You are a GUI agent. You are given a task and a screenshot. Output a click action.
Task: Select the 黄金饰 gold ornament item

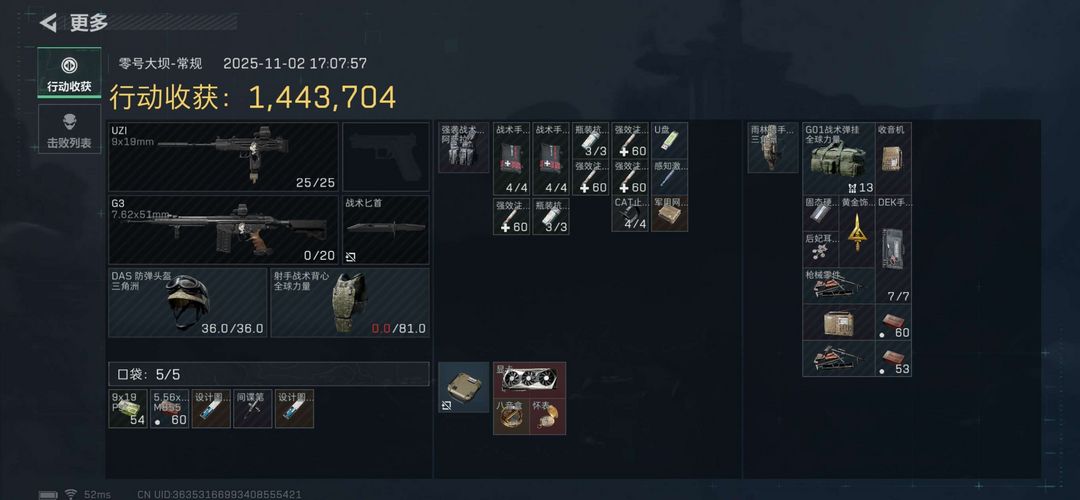click(x=857, y=231)
